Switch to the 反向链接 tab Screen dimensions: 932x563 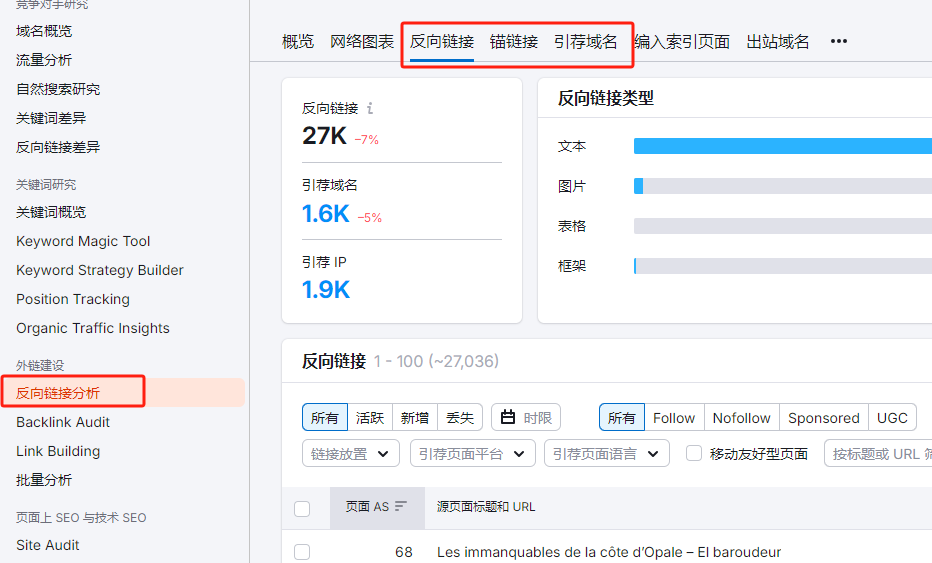click(x=442, y=42)
